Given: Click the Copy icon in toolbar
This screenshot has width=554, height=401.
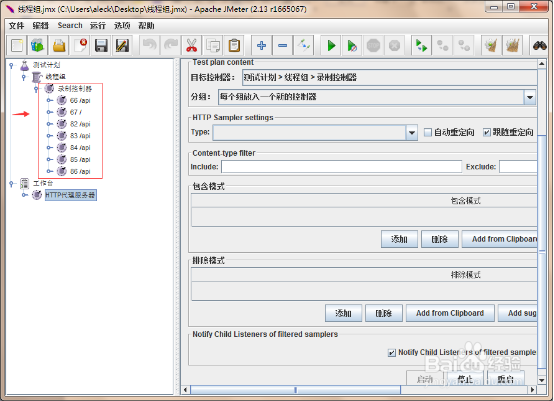Looking at the screenshot, I should (213, 46).
